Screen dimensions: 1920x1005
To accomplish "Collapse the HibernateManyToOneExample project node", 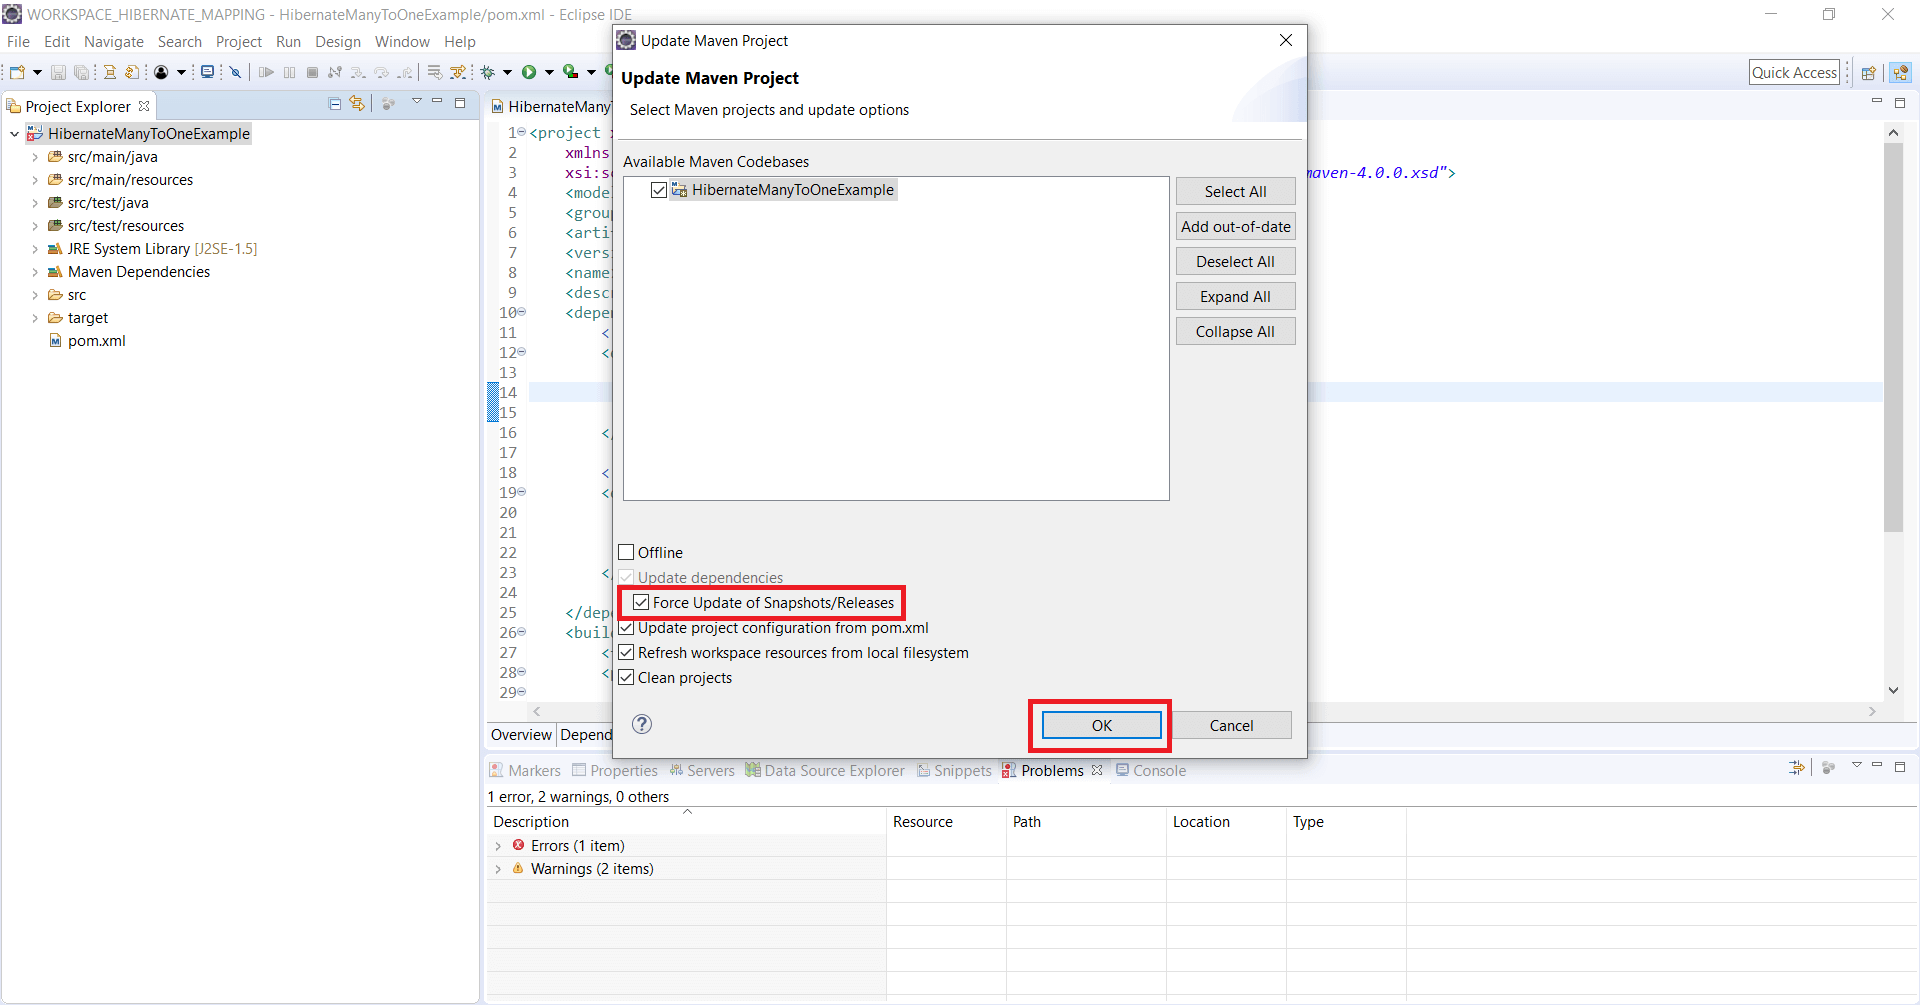I will (x=13, y=133).
